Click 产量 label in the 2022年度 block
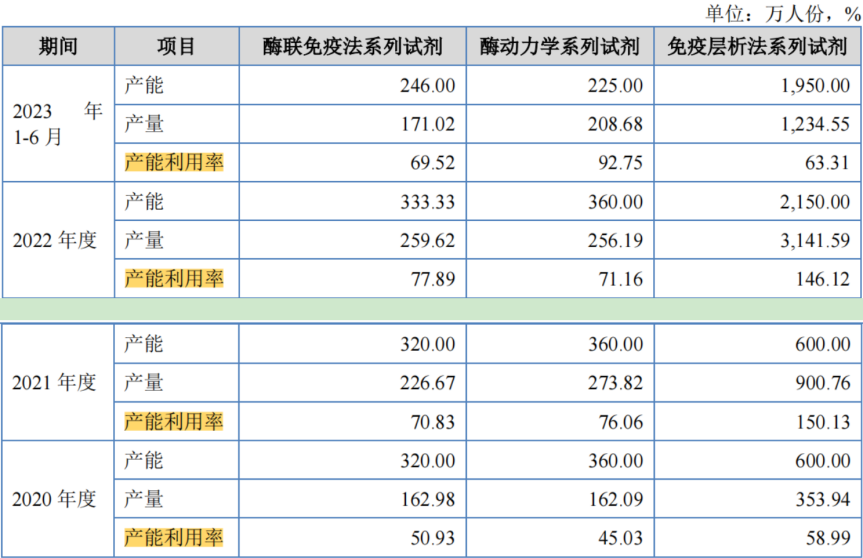863x558 pixels. pos(144,240)
